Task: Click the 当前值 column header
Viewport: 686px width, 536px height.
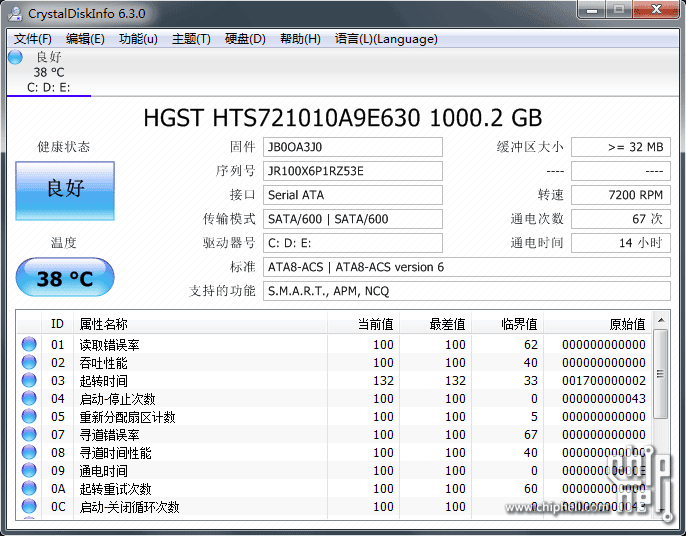Action: 363,324
